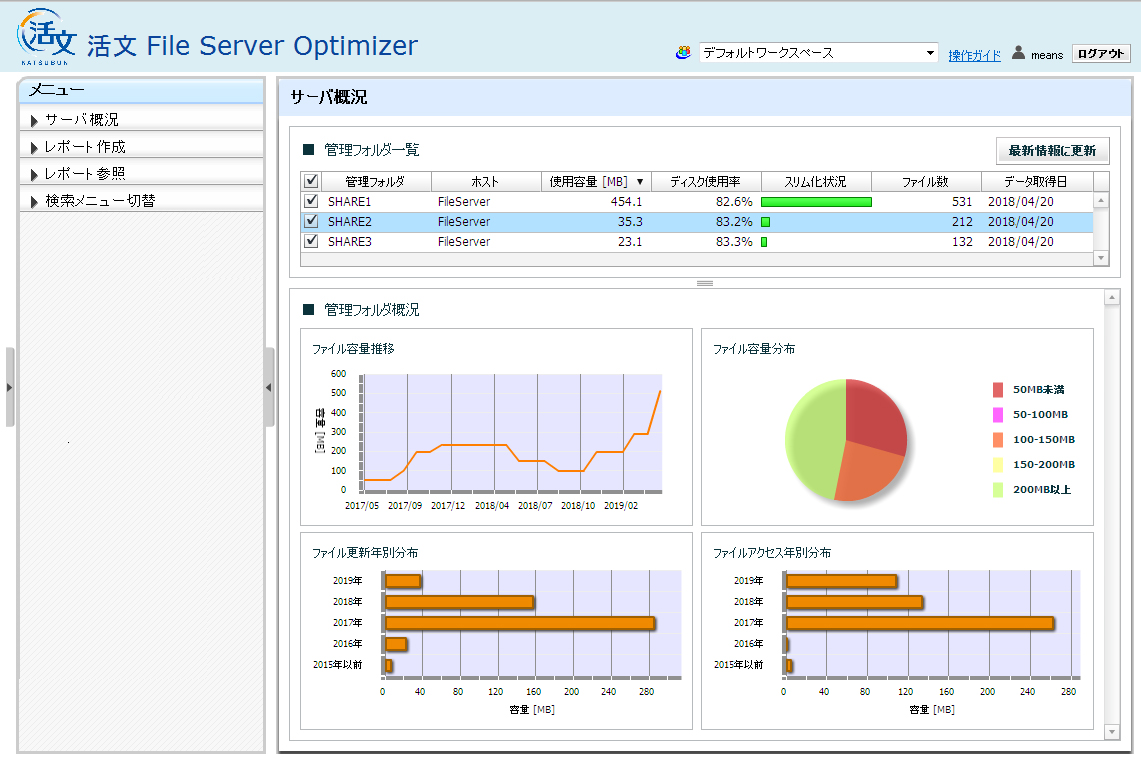Click the 最新情報に更新 button
This screenshot has height=760, width=1141.
pyautogui.click(x=1052, y=151)
